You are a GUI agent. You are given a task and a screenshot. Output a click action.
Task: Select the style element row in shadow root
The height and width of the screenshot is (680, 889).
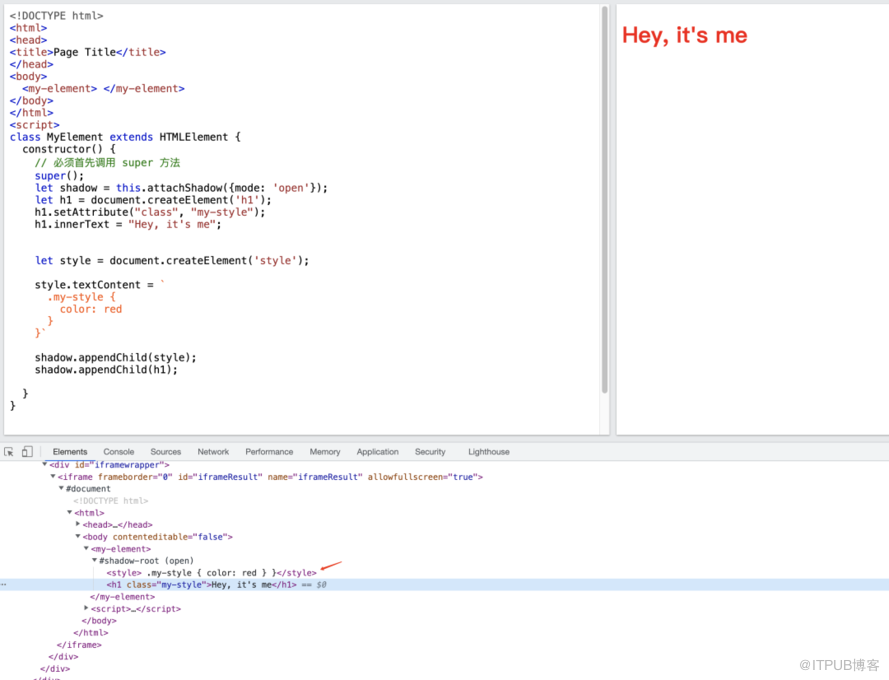point(210,573)
